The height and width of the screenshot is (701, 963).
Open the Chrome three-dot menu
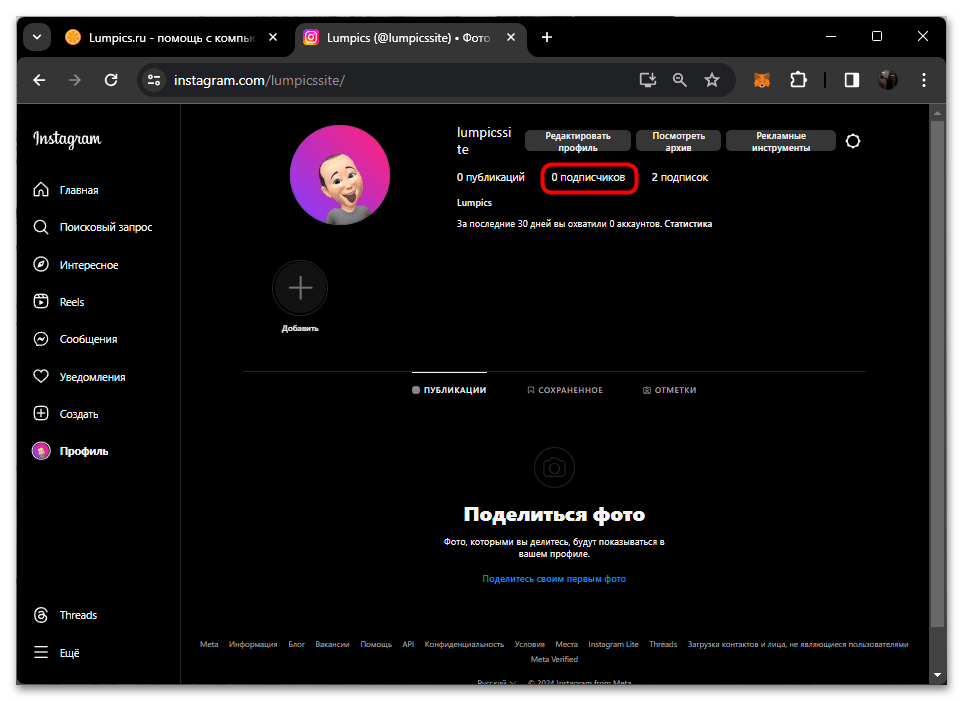(x=923, y=80)
